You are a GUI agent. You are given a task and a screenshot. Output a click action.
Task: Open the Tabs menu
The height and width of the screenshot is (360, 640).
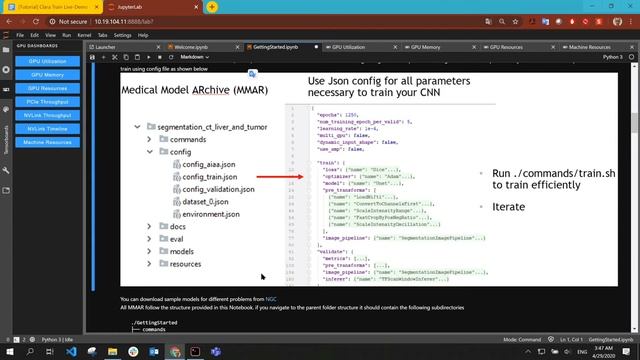(x=102, y=36)
